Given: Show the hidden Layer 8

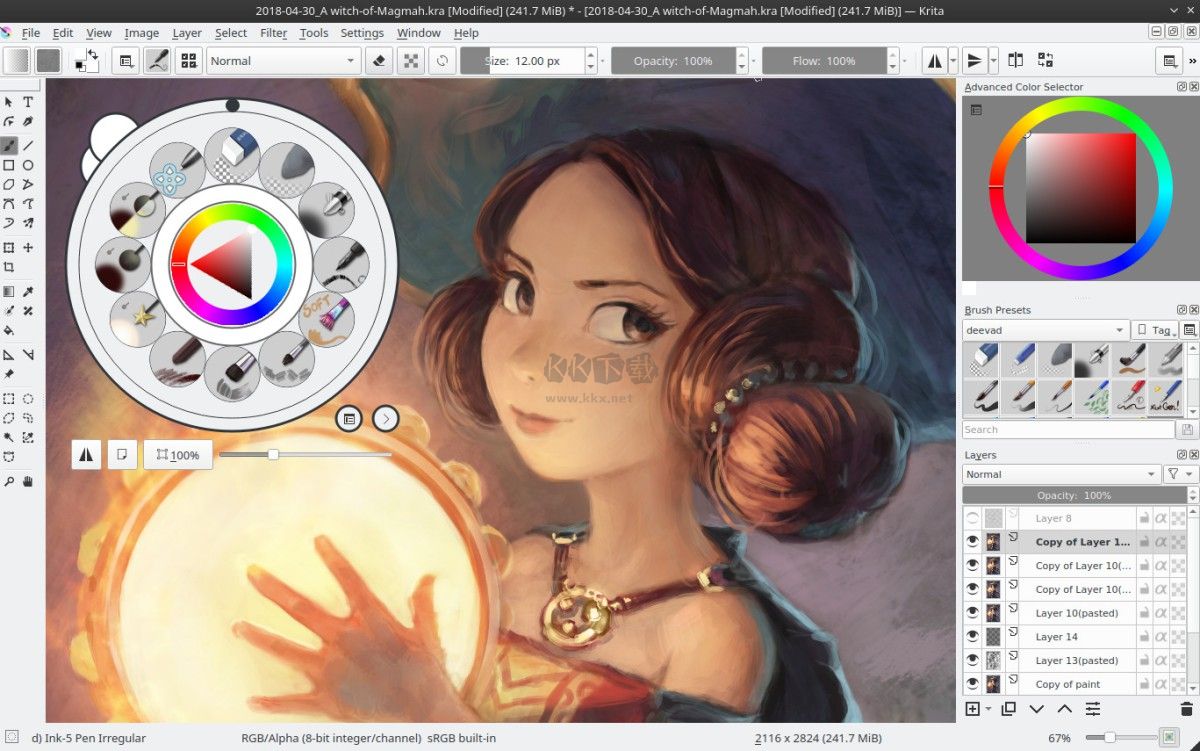Looking at the screenshot, I should point(972,517).
